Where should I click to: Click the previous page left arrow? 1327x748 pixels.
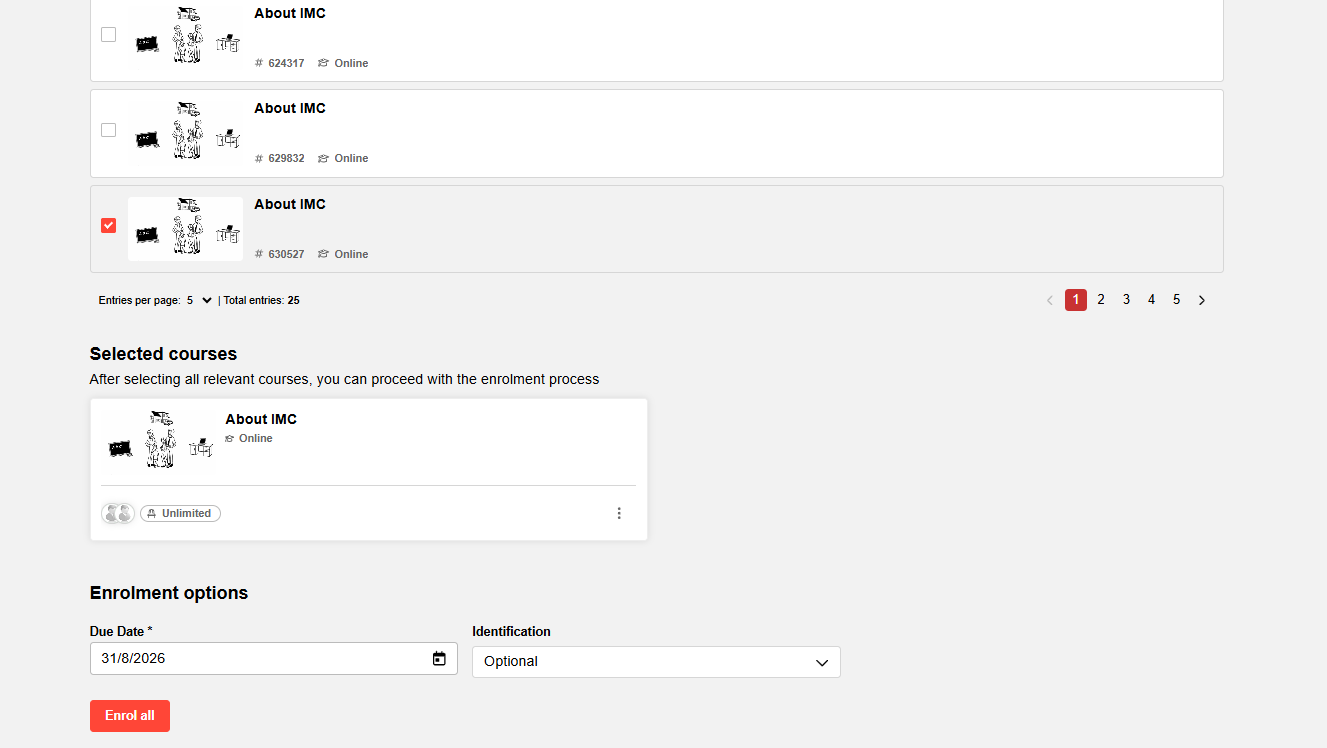(1050, 300)
